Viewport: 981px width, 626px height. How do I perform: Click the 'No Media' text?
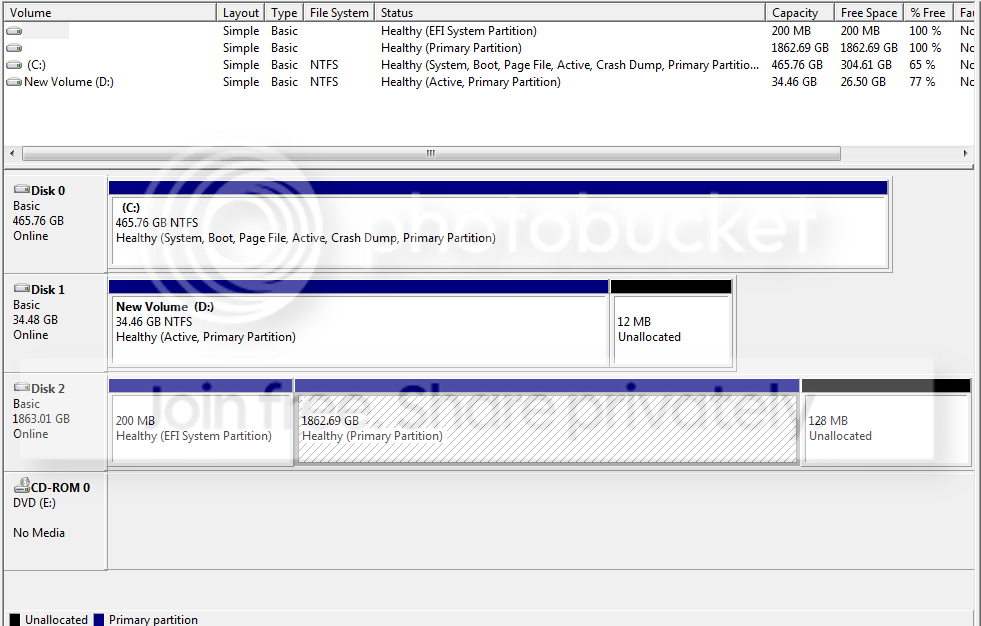pyautogui.click(x=39, y=533)
